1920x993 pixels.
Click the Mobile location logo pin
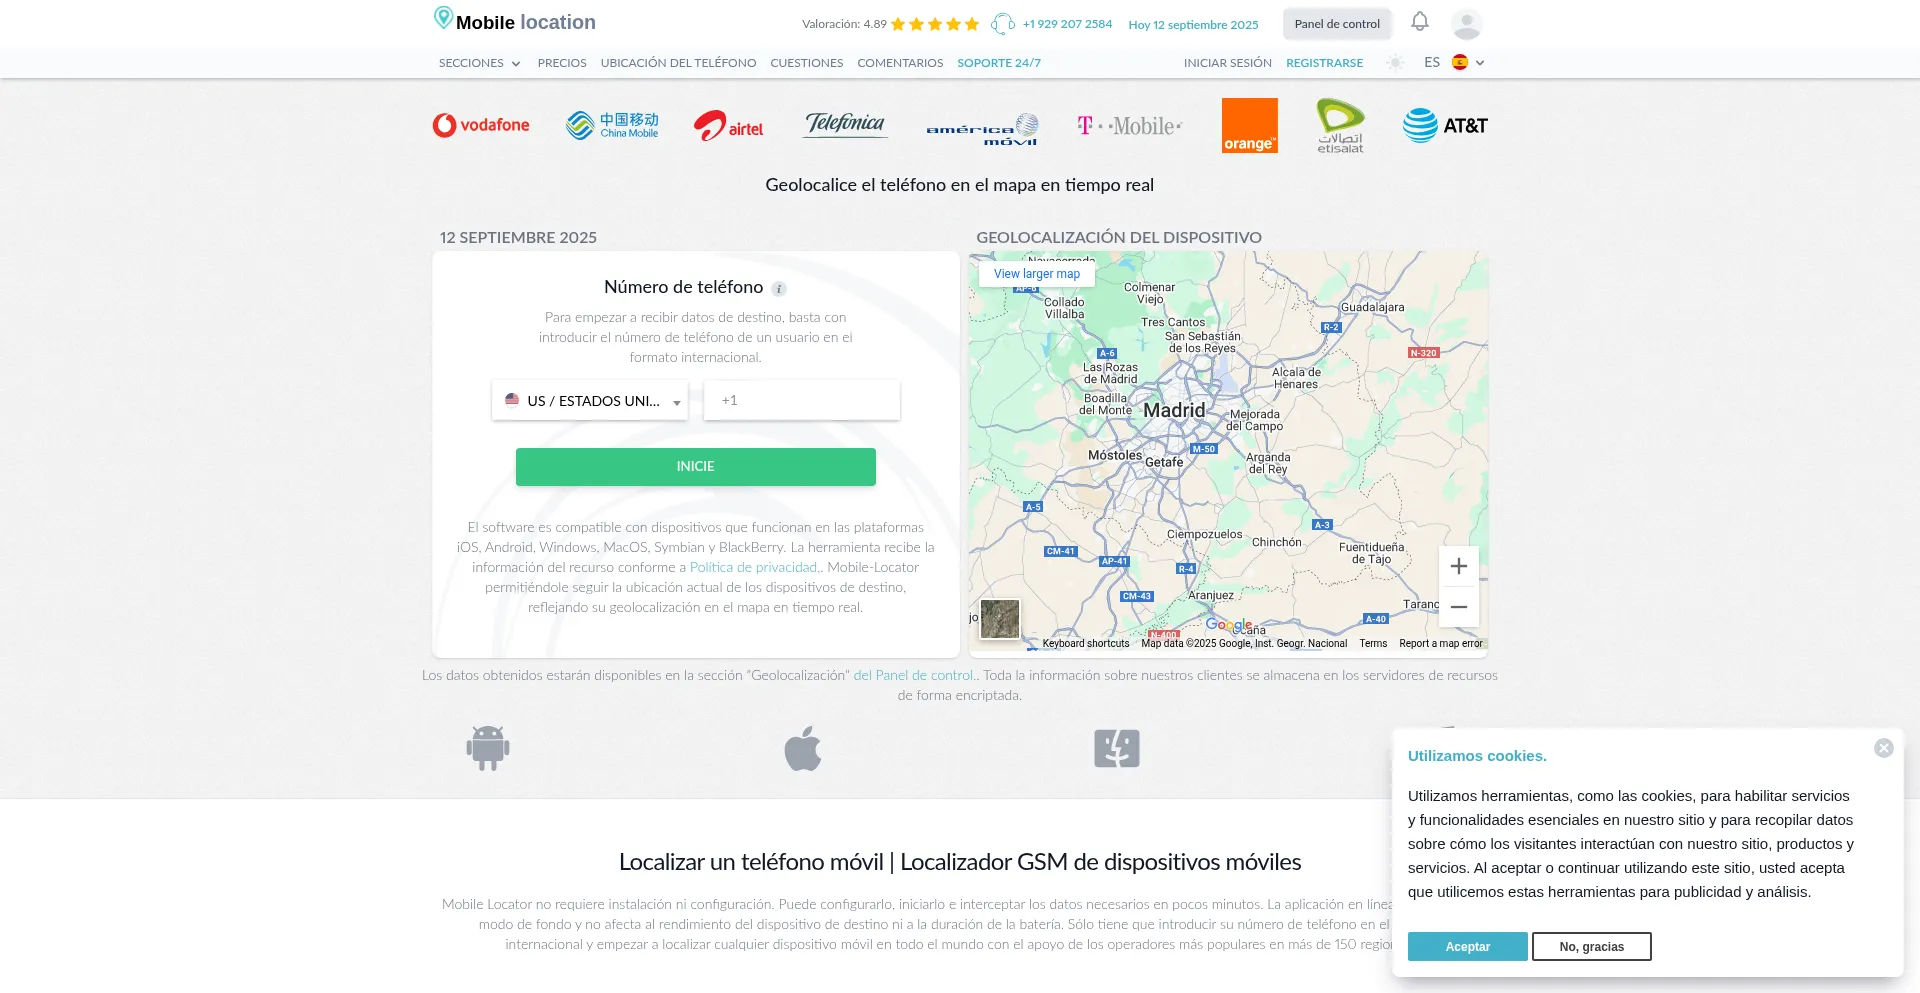[443, 18]
